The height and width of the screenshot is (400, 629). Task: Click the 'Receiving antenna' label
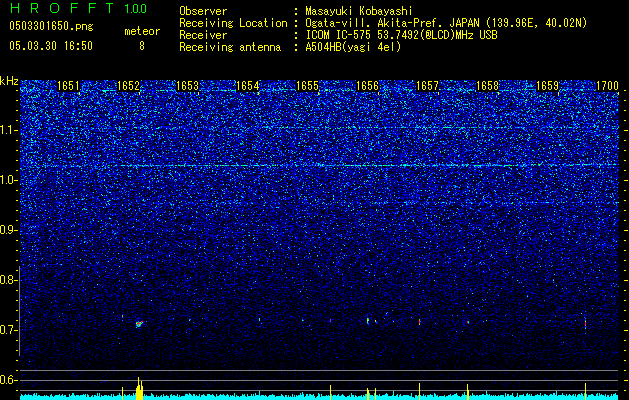click(x=230, y=47)
